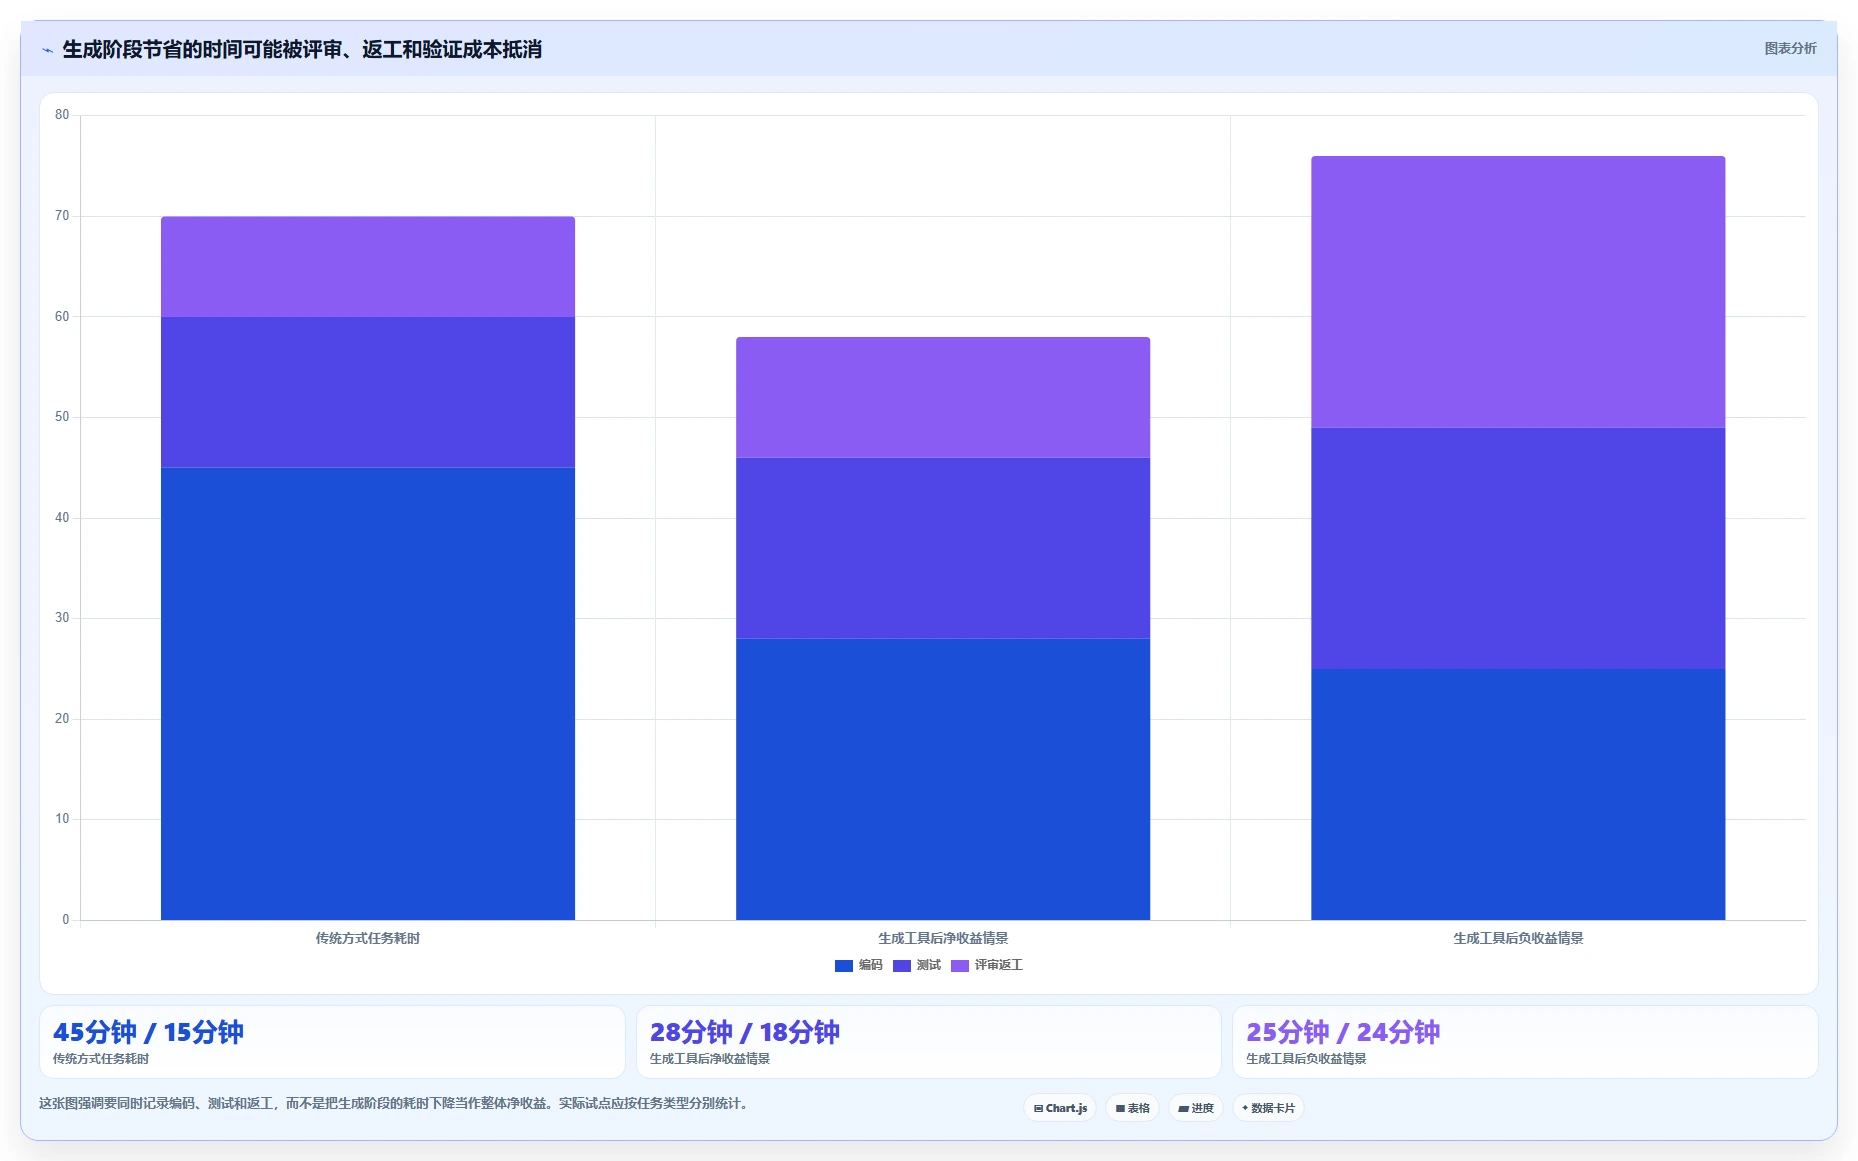Click the y-axis tick label 0
Screen dimensions: 1858x1161
point(66,920)
